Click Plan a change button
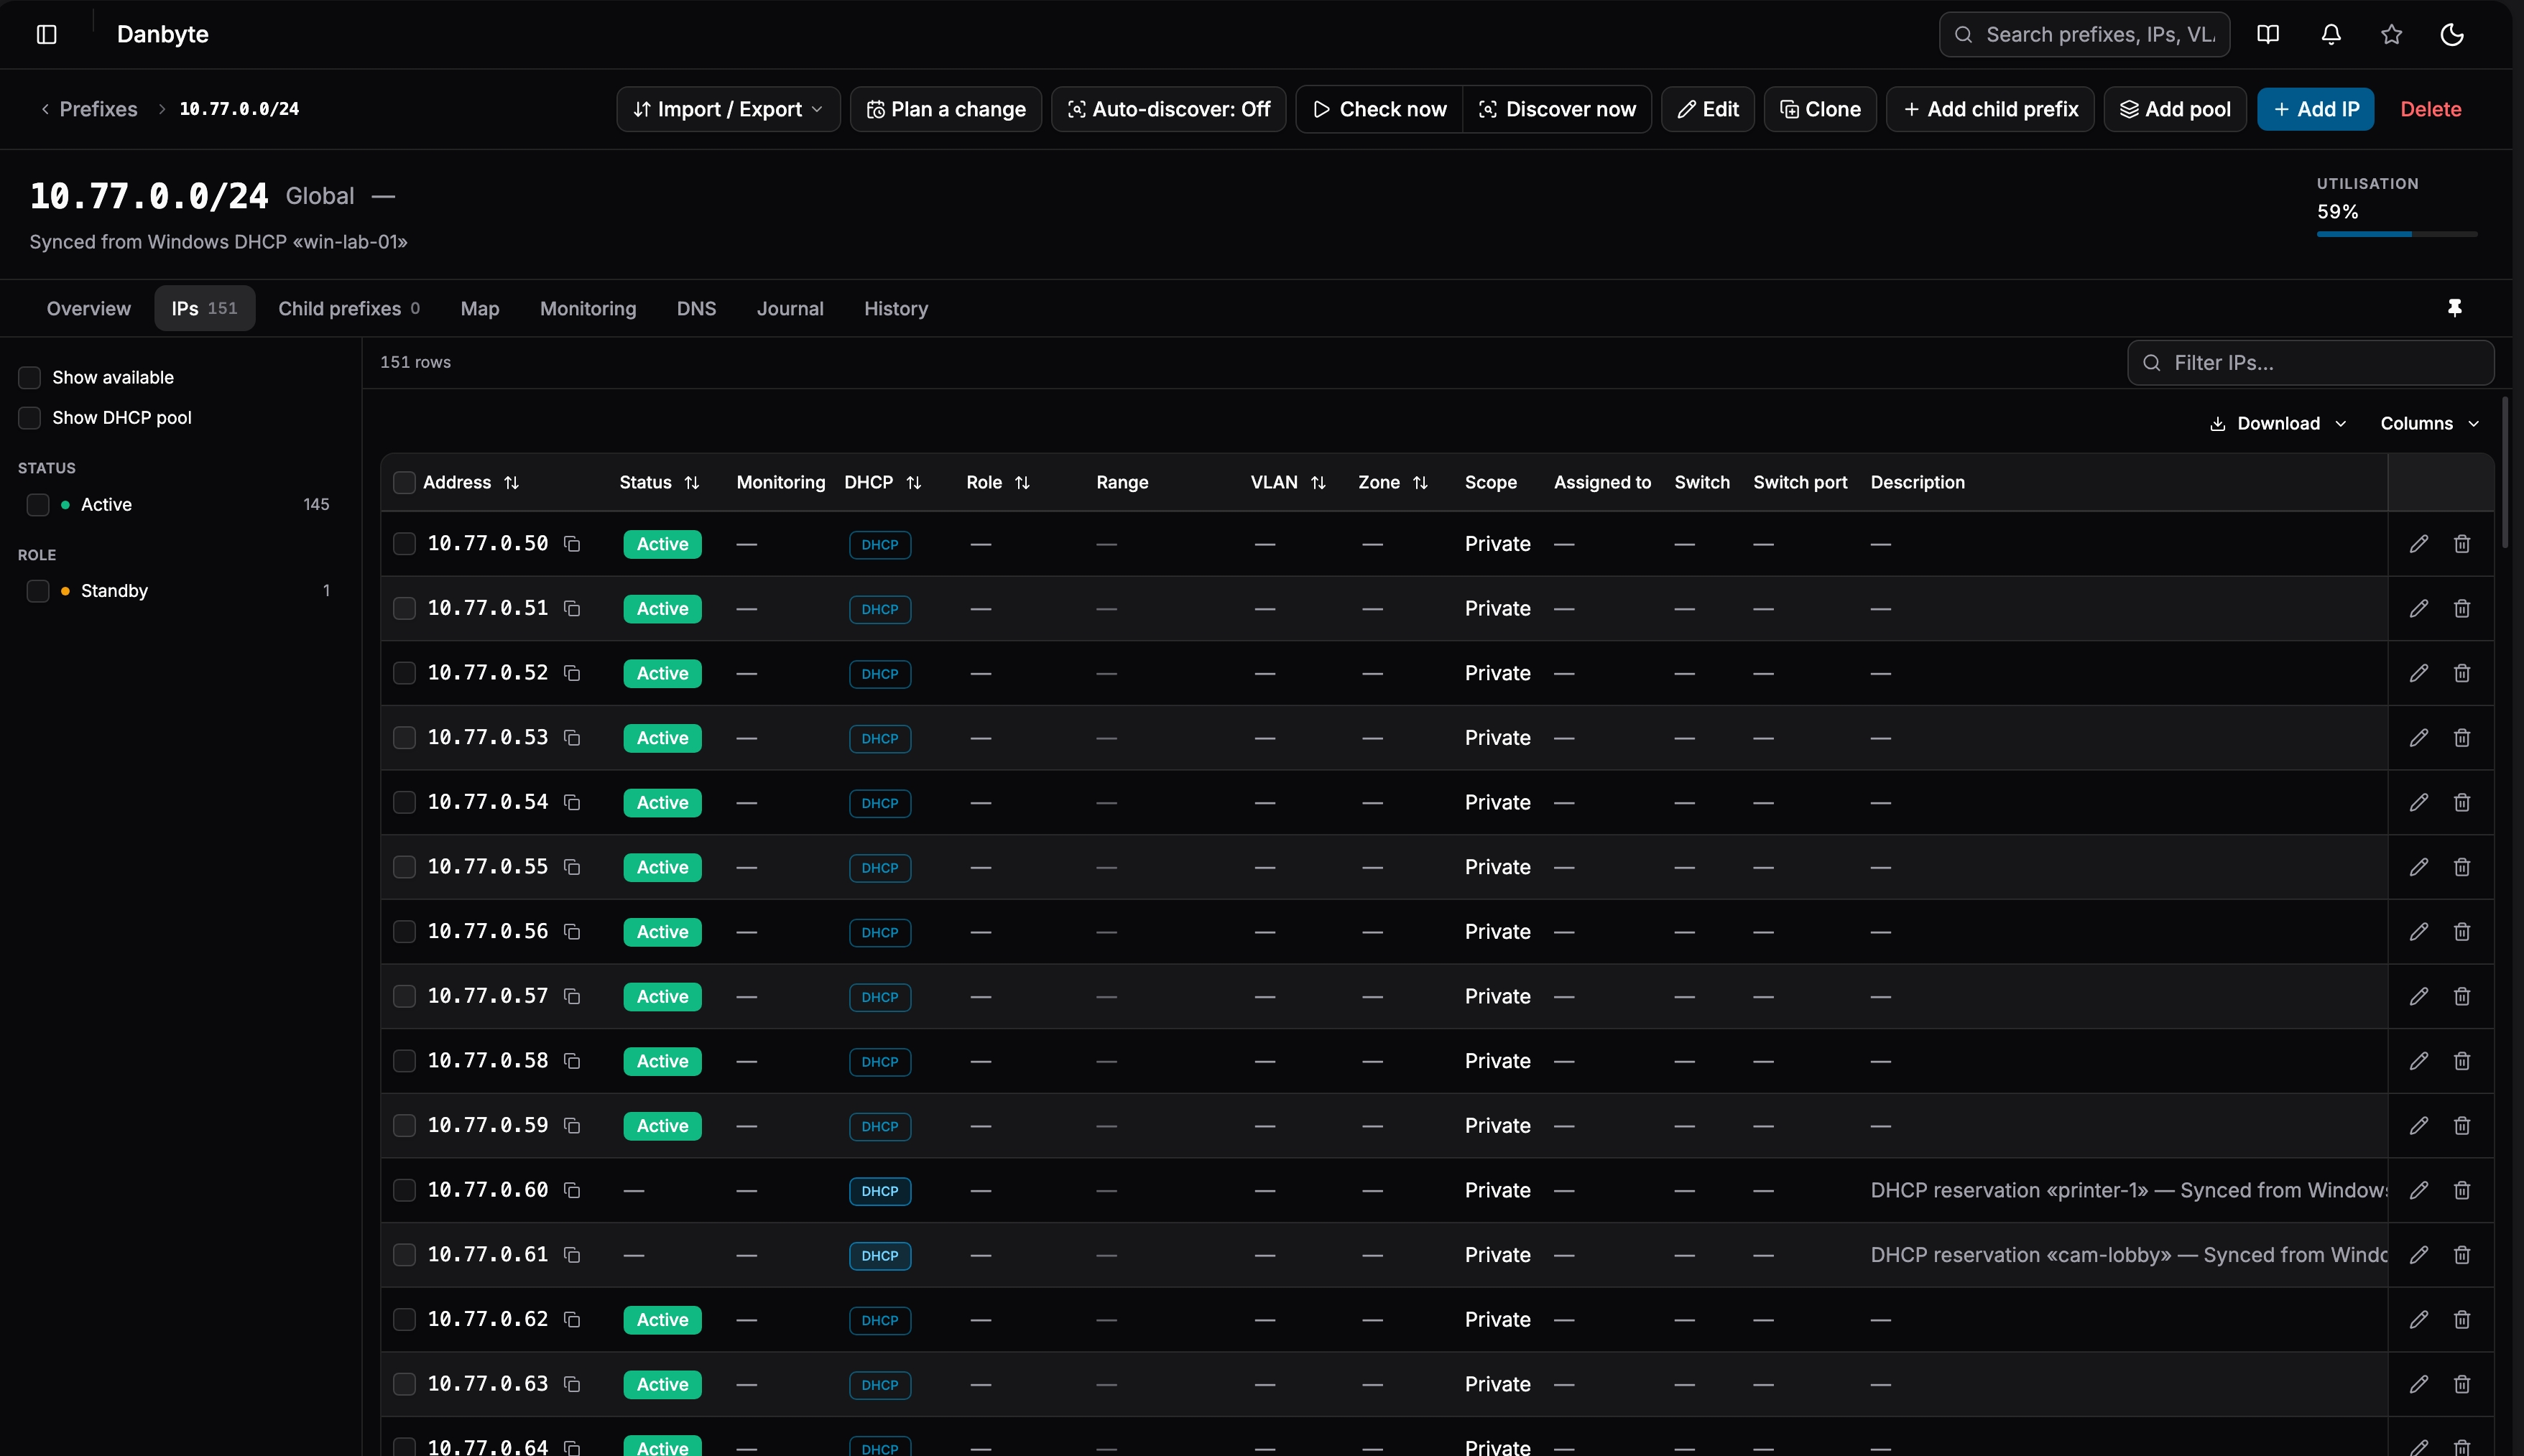Screen dimensions: 2524x1456 coord(946,109)
